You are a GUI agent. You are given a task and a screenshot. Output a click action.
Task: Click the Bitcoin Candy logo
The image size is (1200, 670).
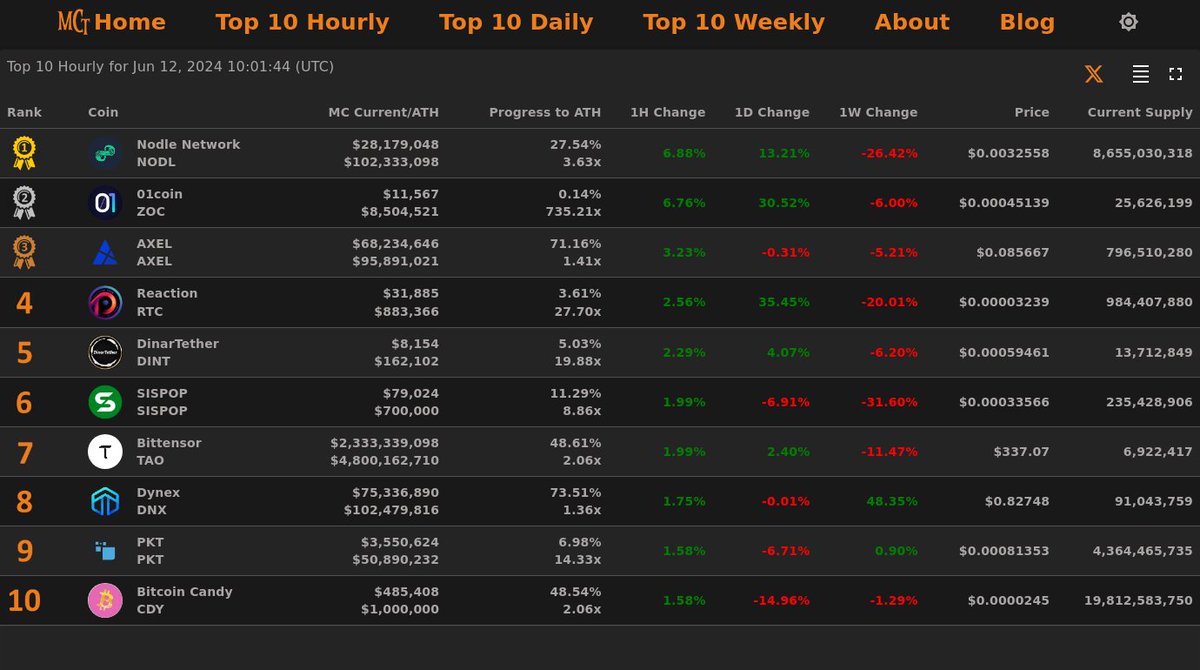click(105, 601)
